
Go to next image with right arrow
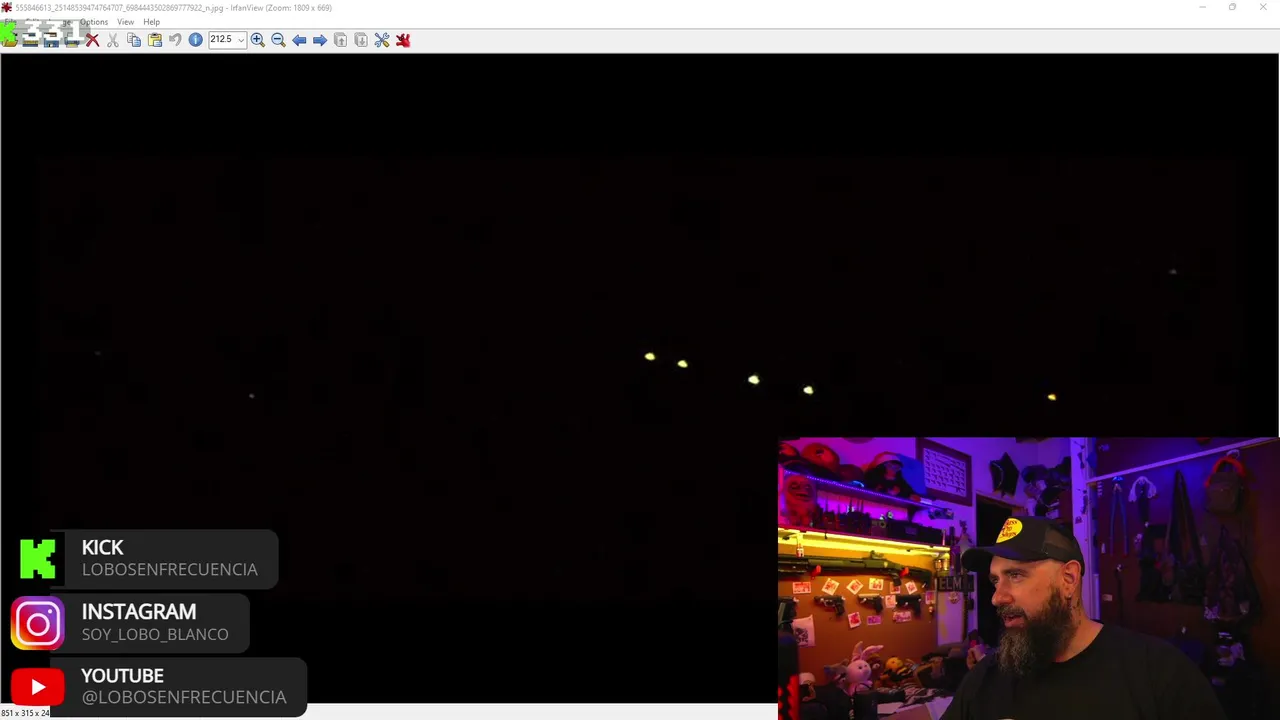click(x=320, y=40)
